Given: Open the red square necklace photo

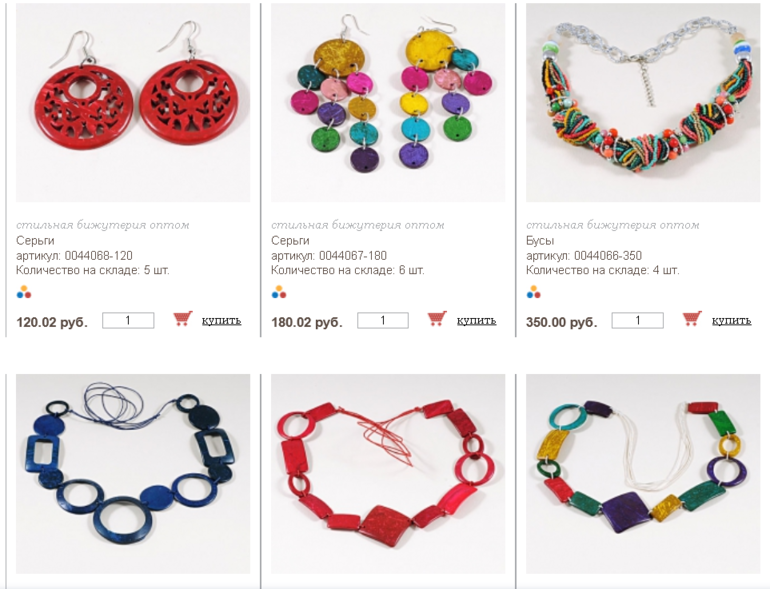Looking at the screenshot, I should (x=388, y=474).
